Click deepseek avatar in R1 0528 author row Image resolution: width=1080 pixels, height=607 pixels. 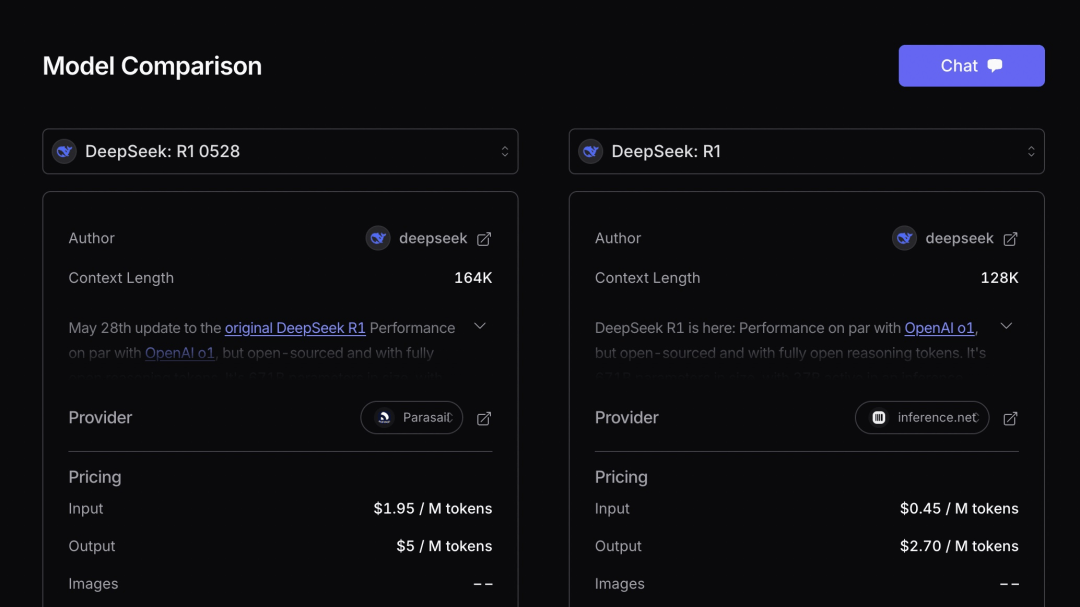[378, 238]
